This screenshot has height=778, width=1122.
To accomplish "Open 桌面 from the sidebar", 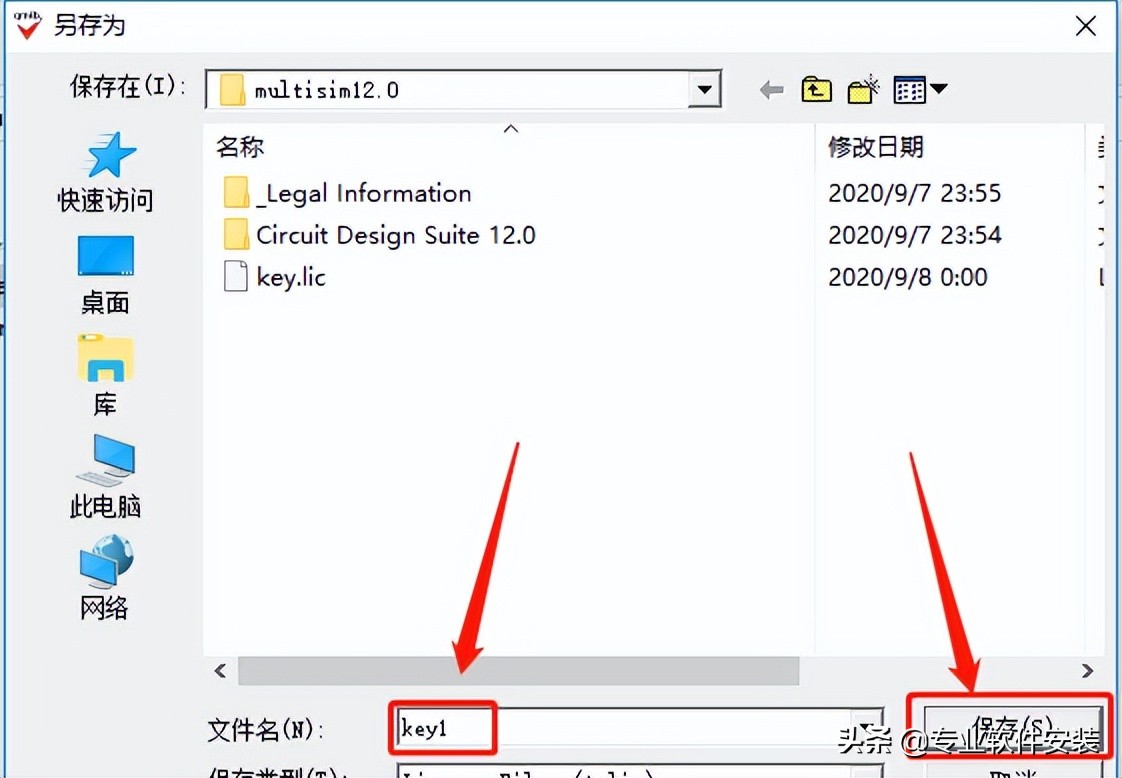I will 105,272.
